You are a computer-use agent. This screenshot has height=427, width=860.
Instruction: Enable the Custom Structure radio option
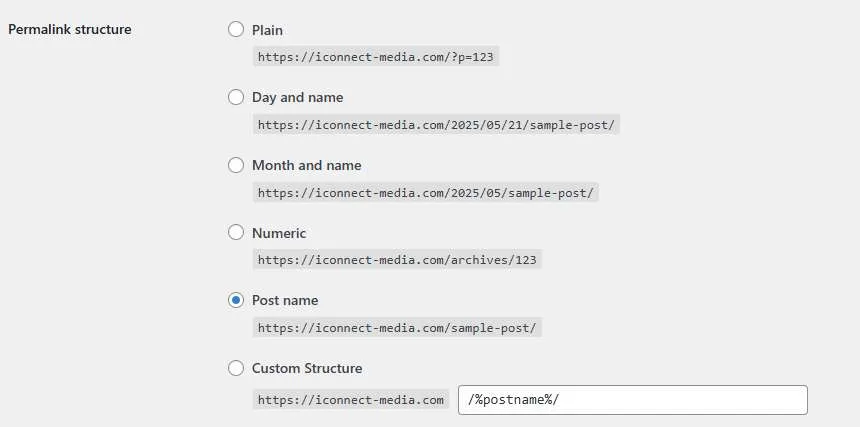click(236, 368)
